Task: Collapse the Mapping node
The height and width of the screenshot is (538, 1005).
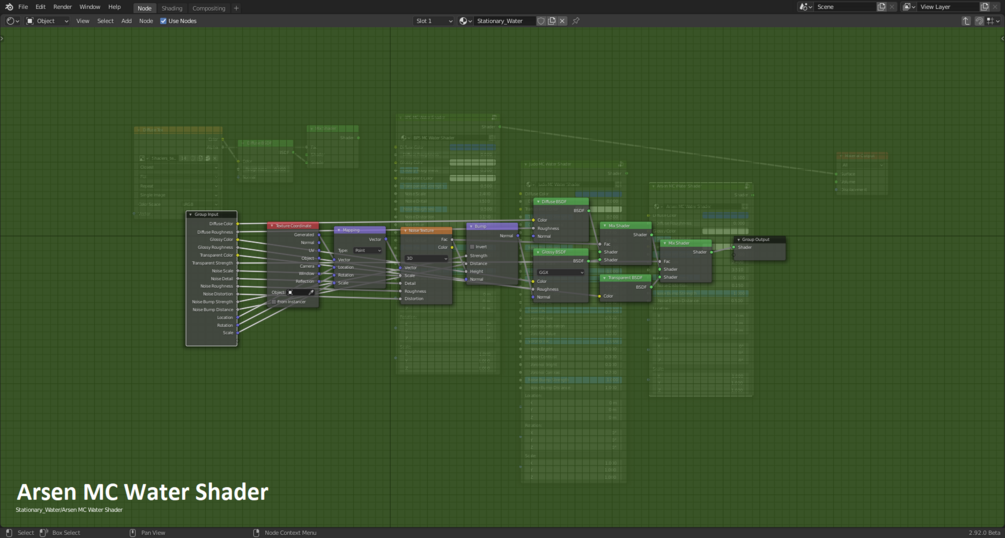Action: pos(338,230)
